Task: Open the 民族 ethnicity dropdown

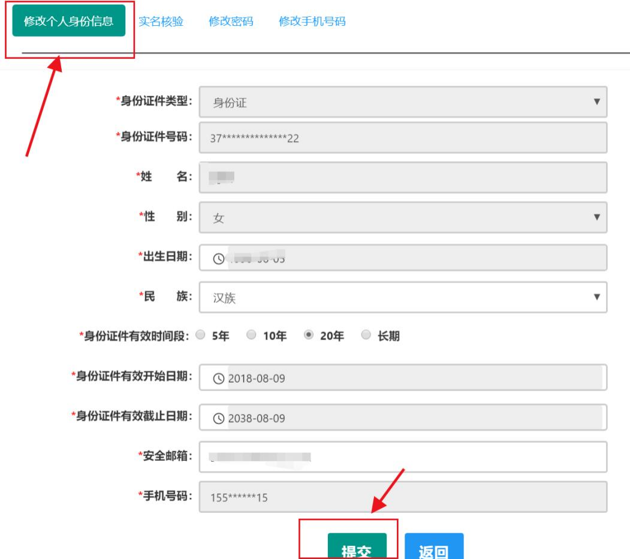Action: pos(402,297)
